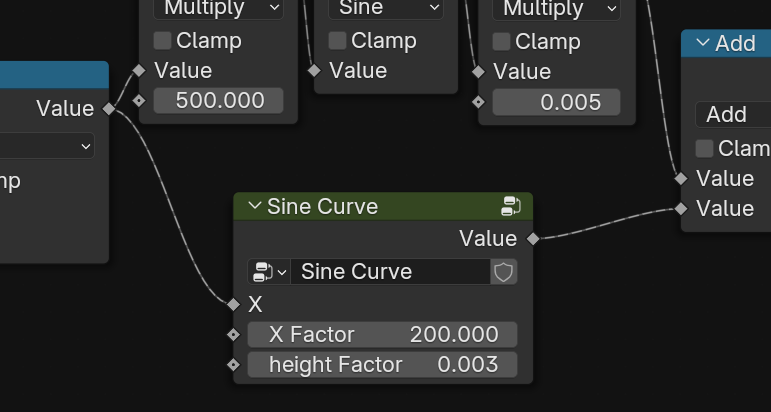Enable Clamp on the 0.005 Multiply node
Screen dimensions: 771x412
502,41
